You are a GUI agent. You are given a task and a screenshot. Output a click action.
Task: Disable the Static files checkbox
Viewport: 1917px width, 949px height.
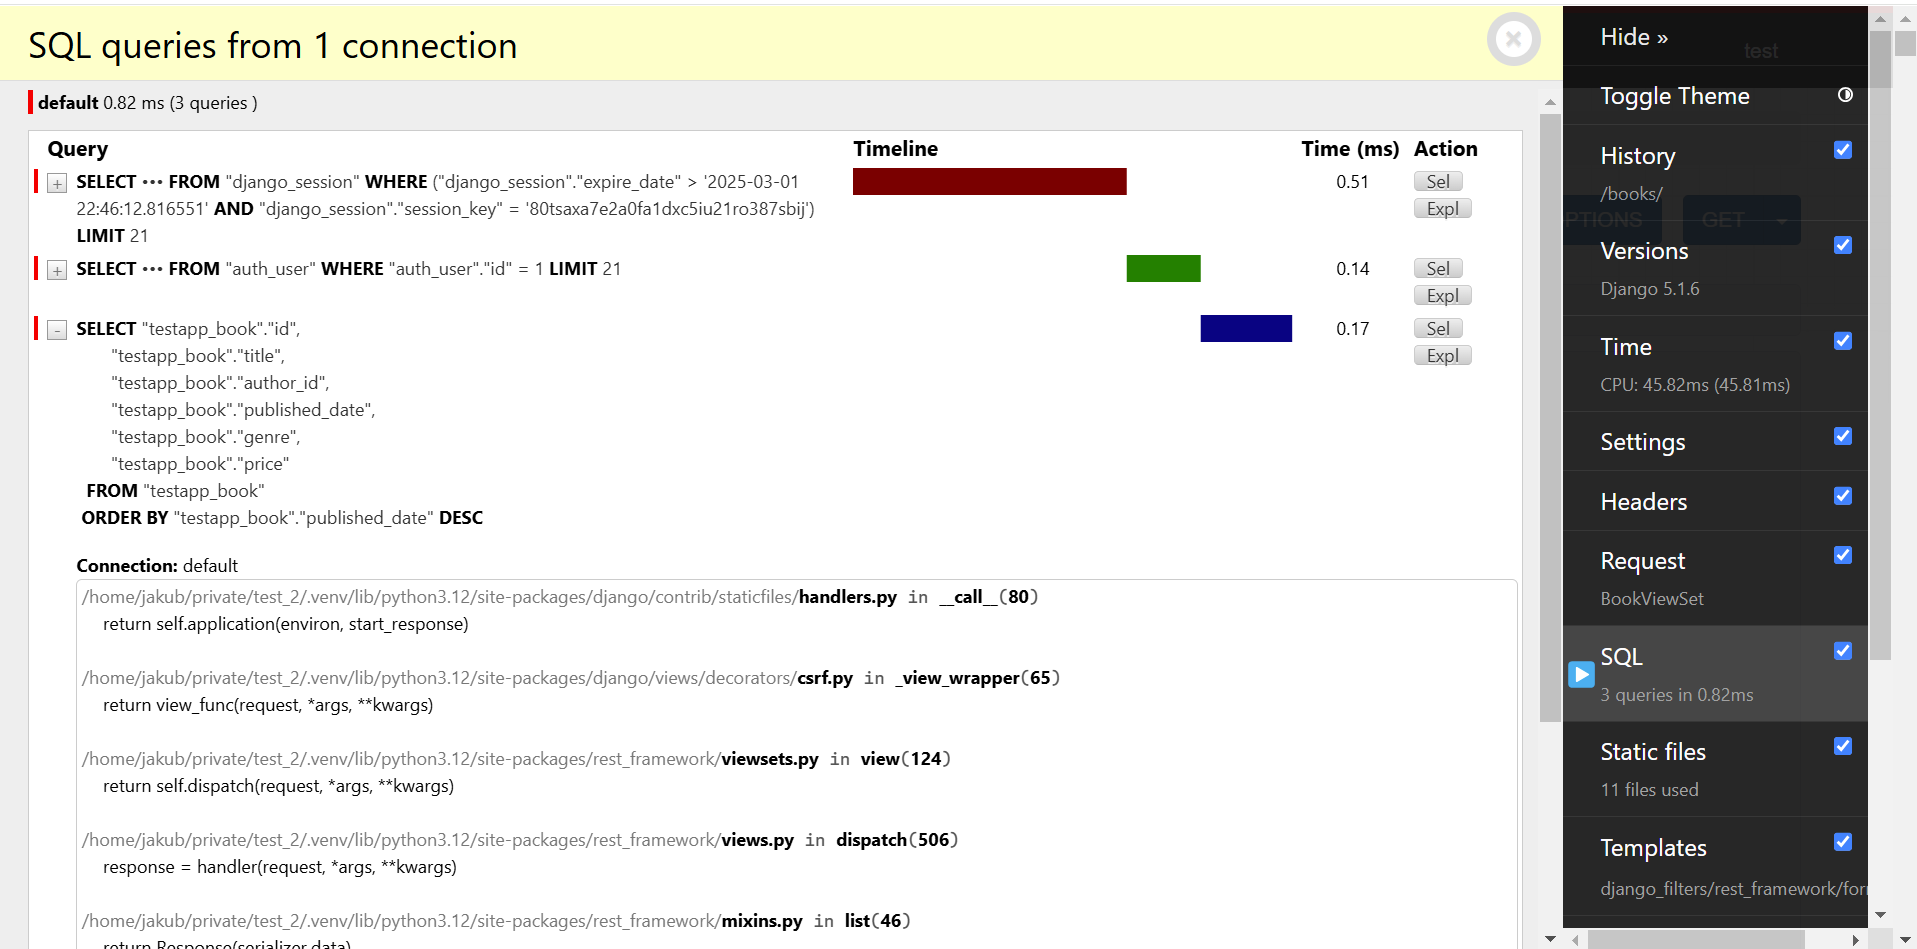coord(1842,746)
